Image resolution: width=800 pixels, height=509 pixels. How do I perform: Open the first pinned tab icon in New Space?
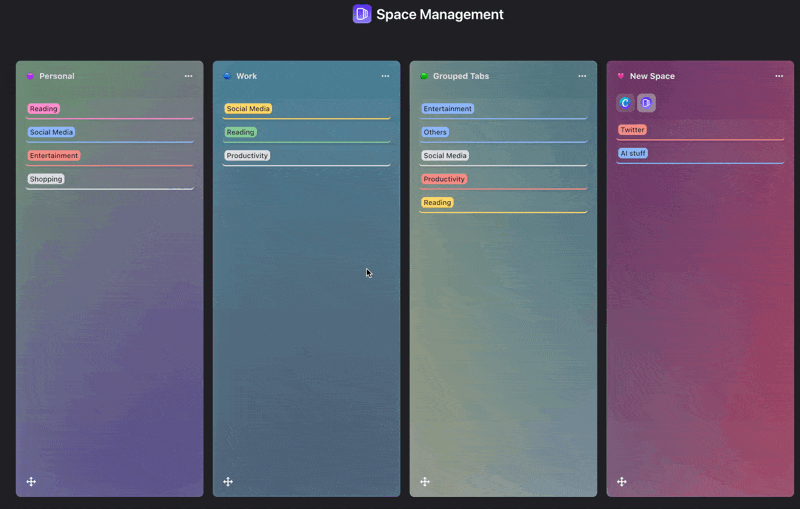click(625, 103)
